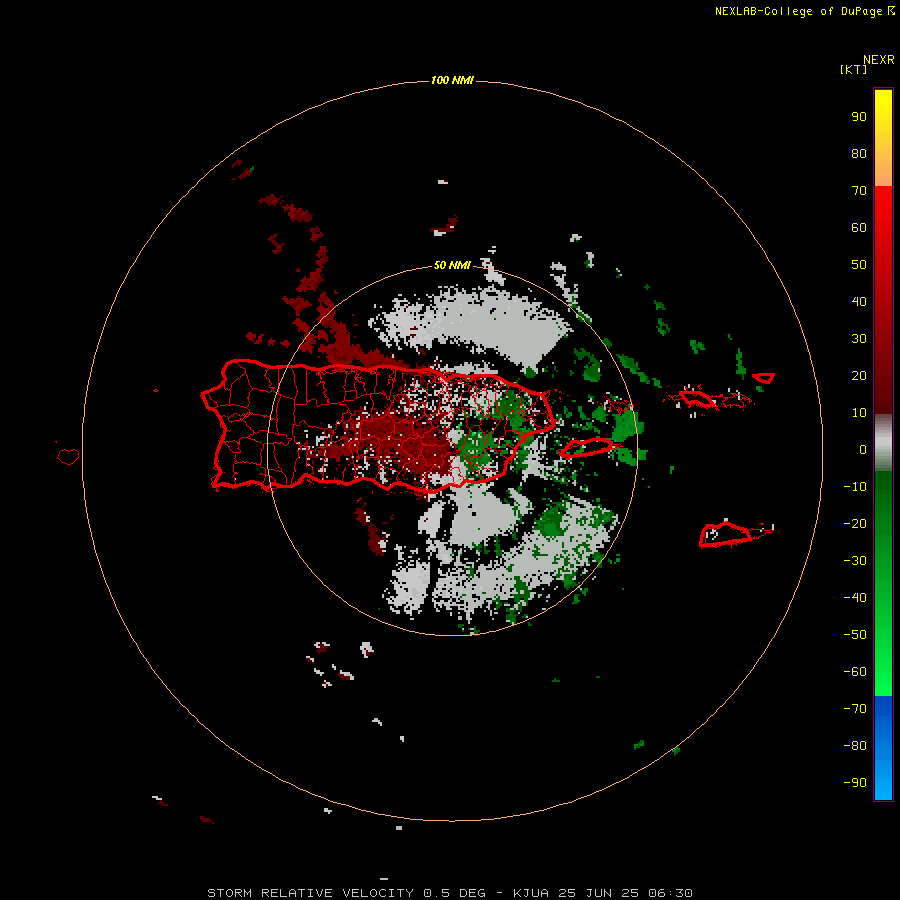Viewport: 900px width, 900px height.
Task: Click the gray zero-velocity segment of the color bar
Action: (x=883, y=443)
